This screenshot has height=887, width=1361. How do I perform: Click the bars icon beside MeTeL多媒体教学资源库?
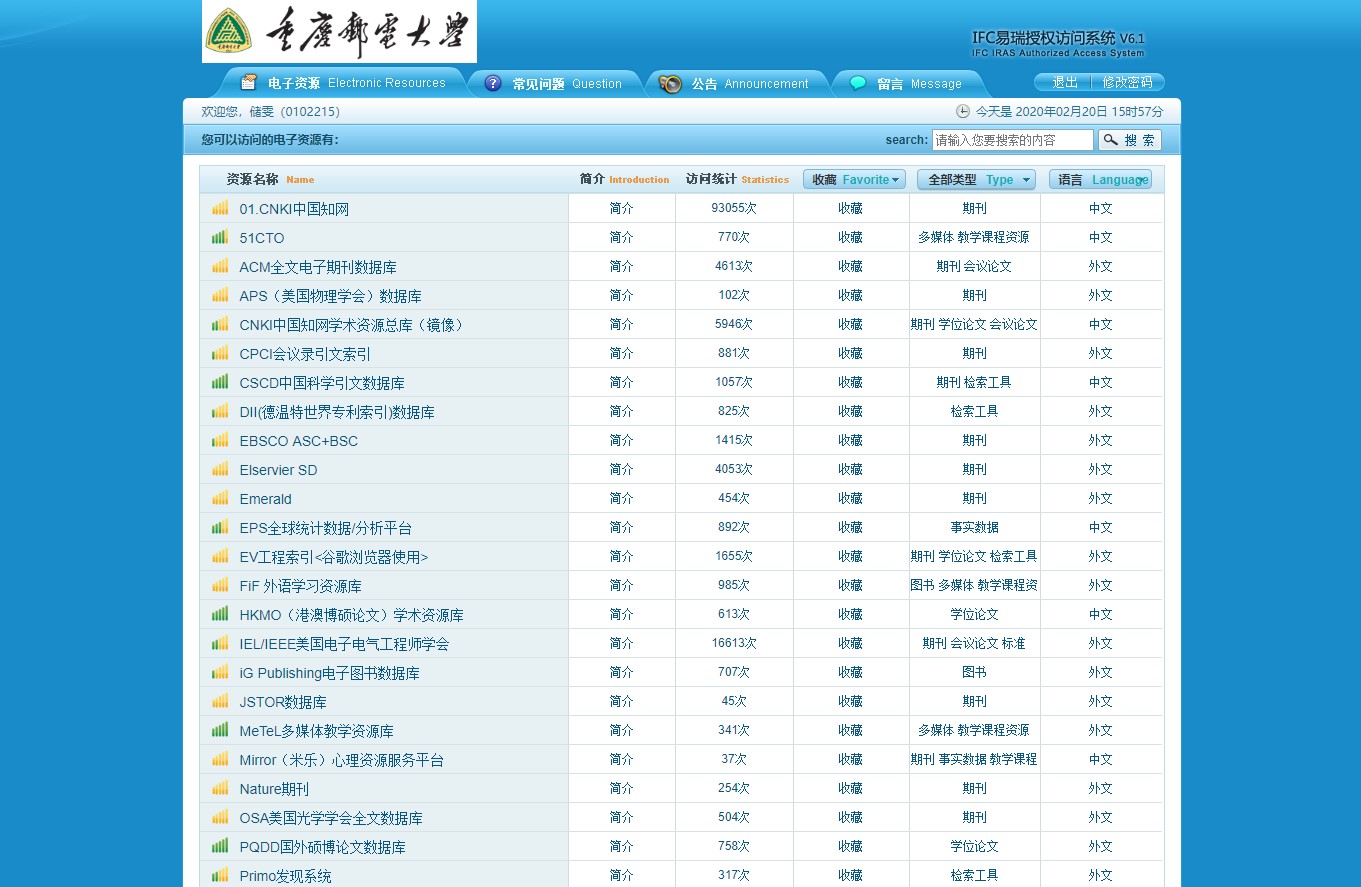click(x=220, y=730)
